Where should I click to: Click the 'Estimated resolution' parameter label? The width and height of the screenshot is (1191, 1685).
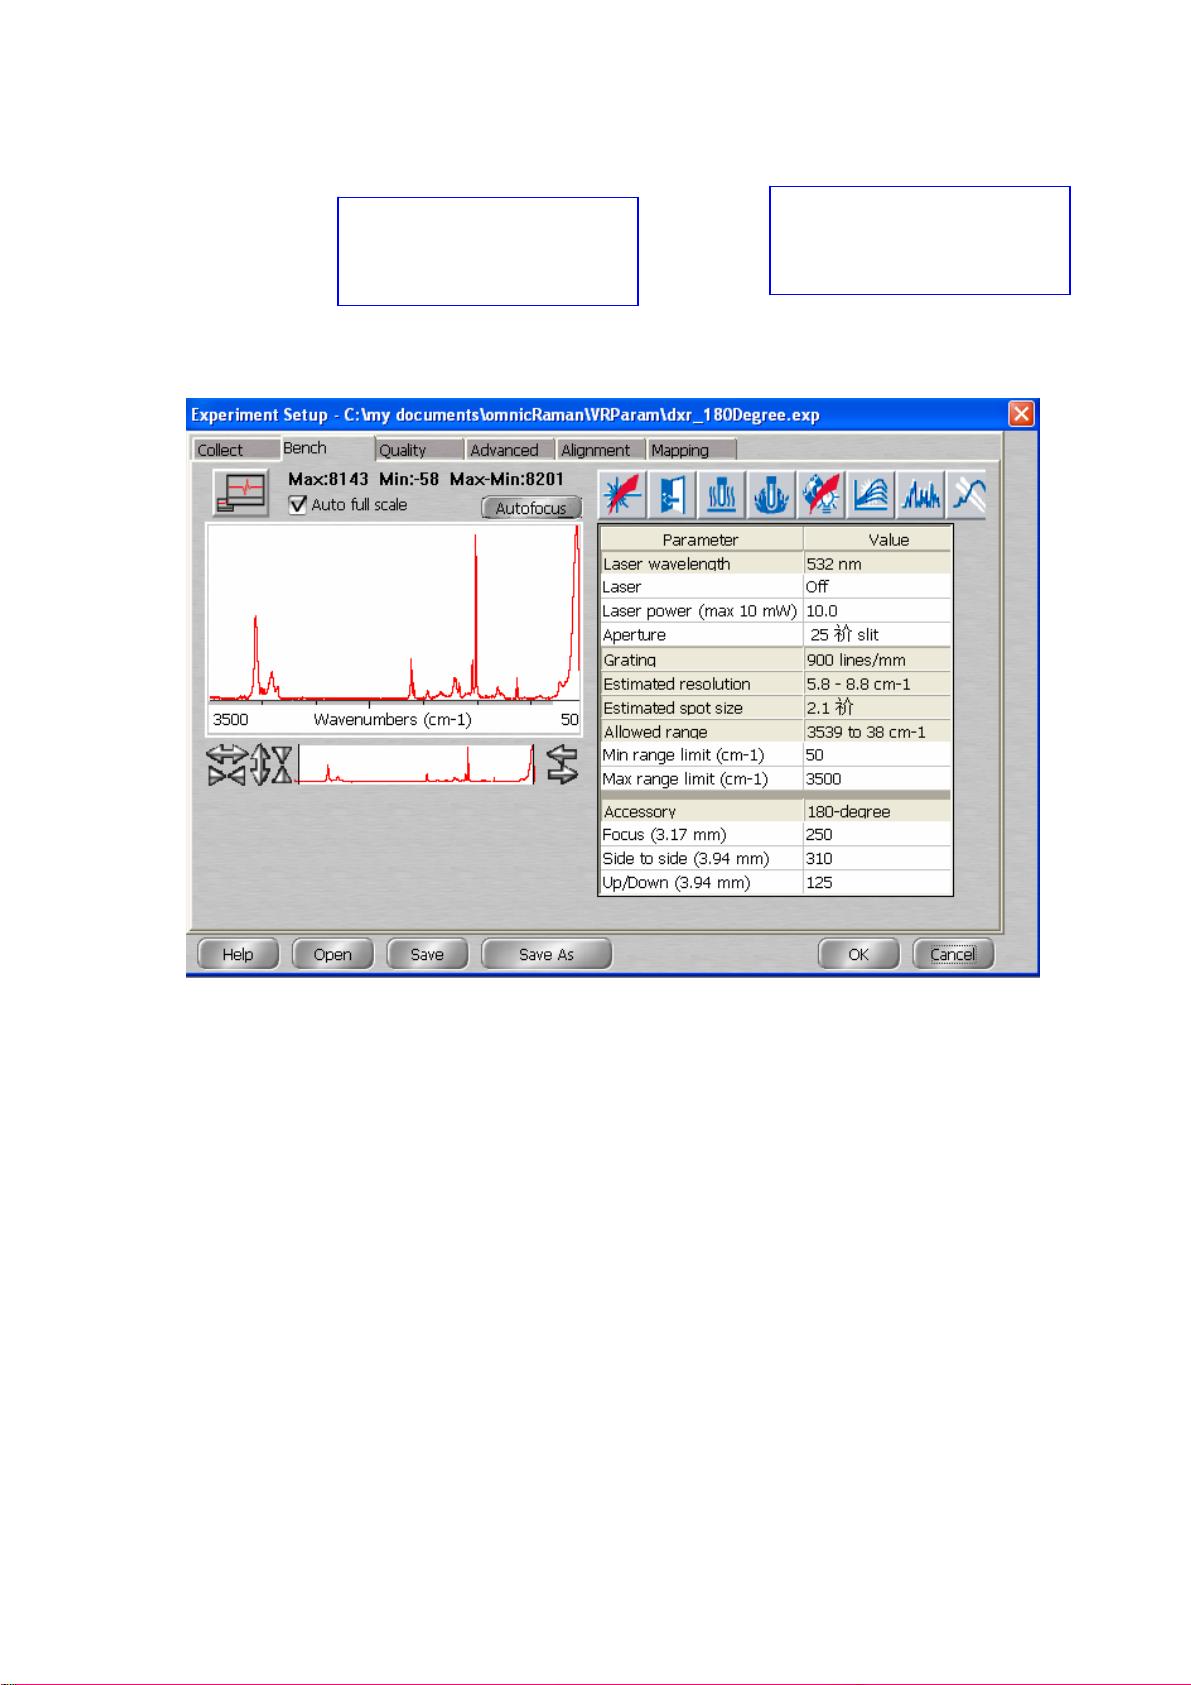(677, 684)
